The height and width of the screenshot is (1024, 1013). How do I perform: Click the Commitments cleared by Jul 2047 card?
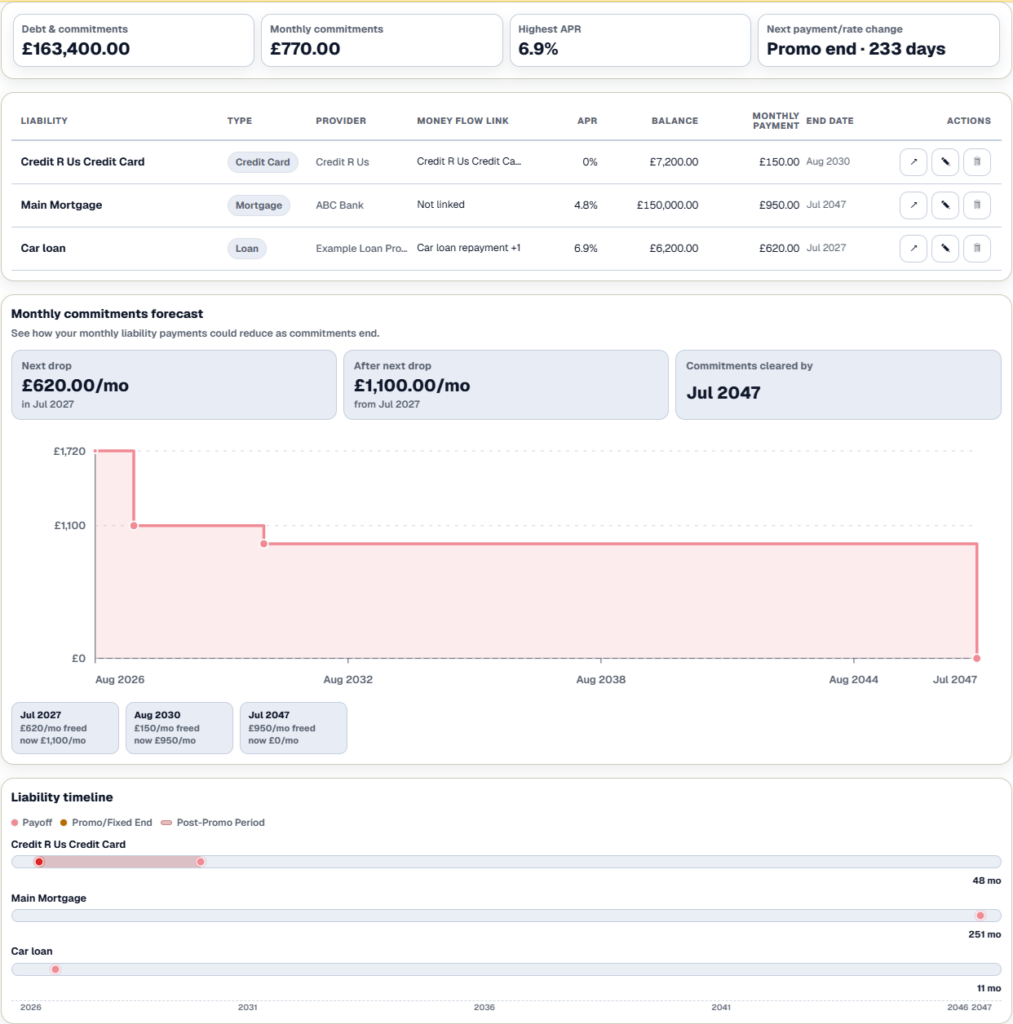838,385
